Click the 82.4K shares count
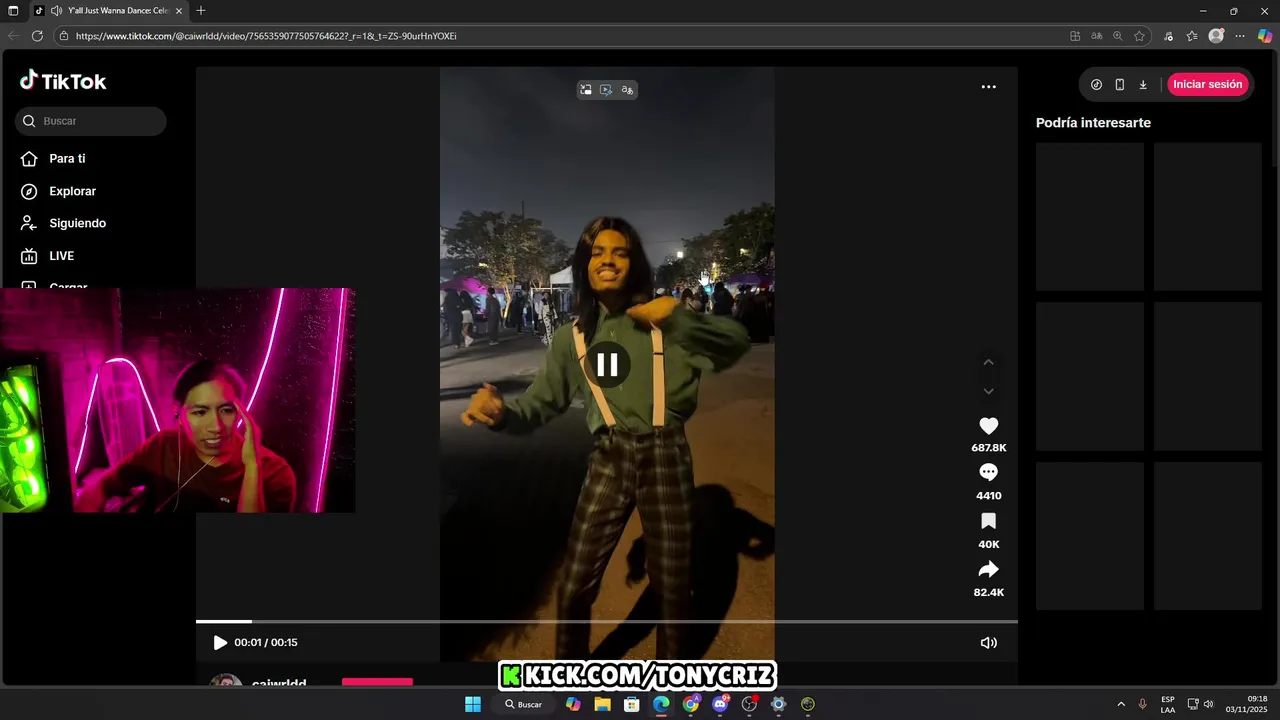Image resolution: width=1280 pixels, height=720 pixels. [x=988, y=593]
